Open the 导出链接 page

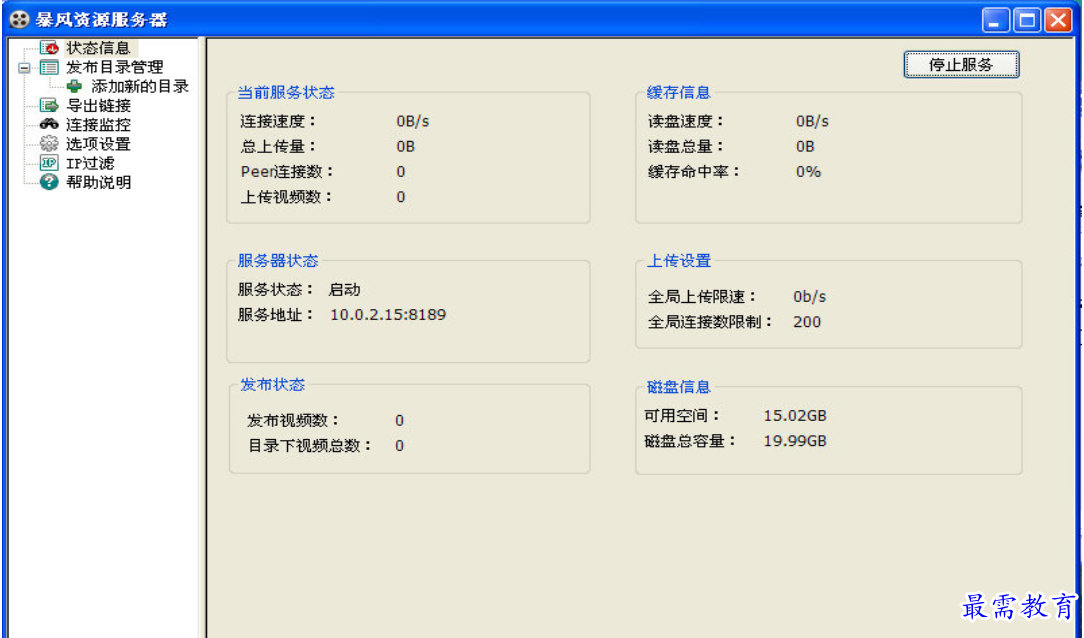tap(98, 106)
